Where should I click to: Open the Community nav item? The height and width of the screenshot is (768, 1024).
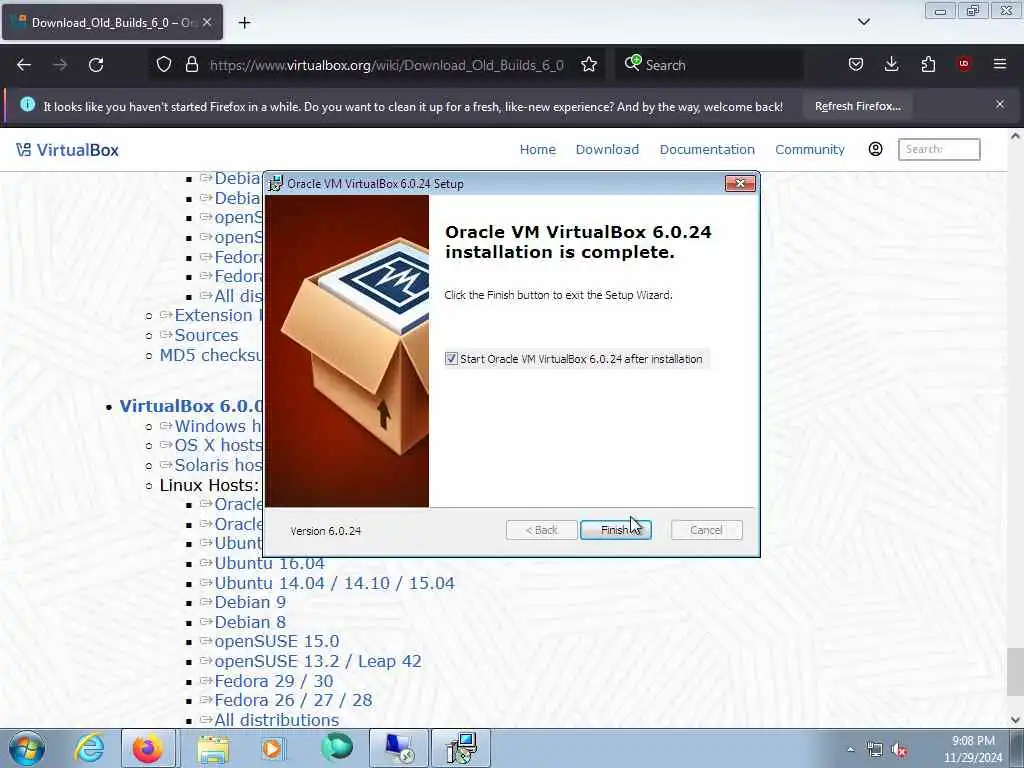[810, 150]
